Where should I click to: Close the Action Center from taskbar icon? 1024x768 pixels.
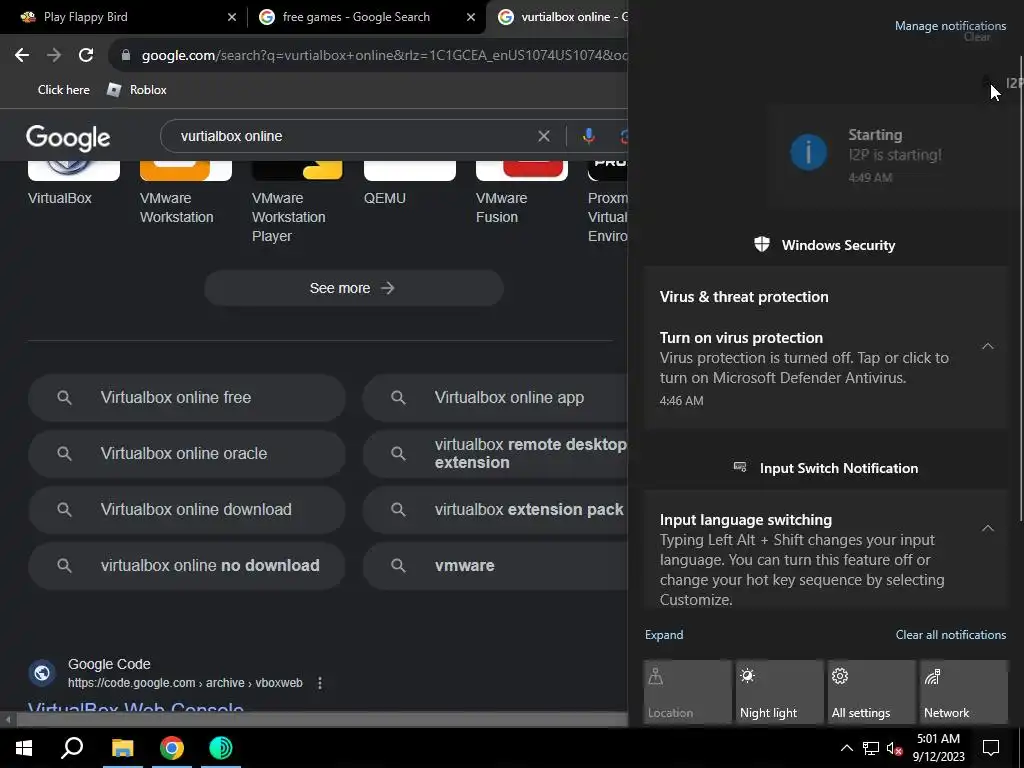point(991,748)
